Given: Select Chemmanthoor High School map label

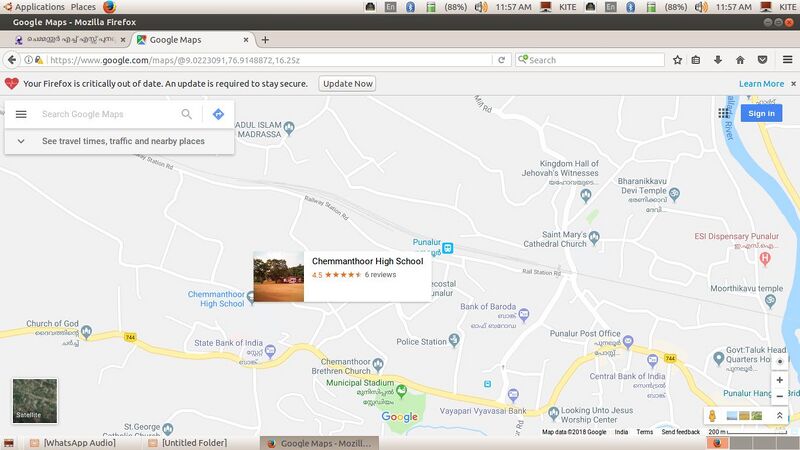Looking at the screenshot, I should point(216,299).
